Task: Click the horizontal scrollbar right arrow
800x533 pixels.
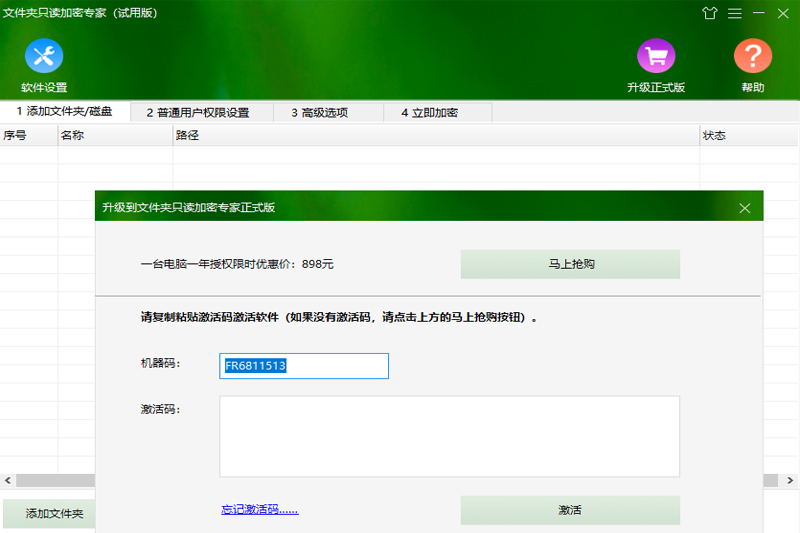Action: [x=790, y=480]
